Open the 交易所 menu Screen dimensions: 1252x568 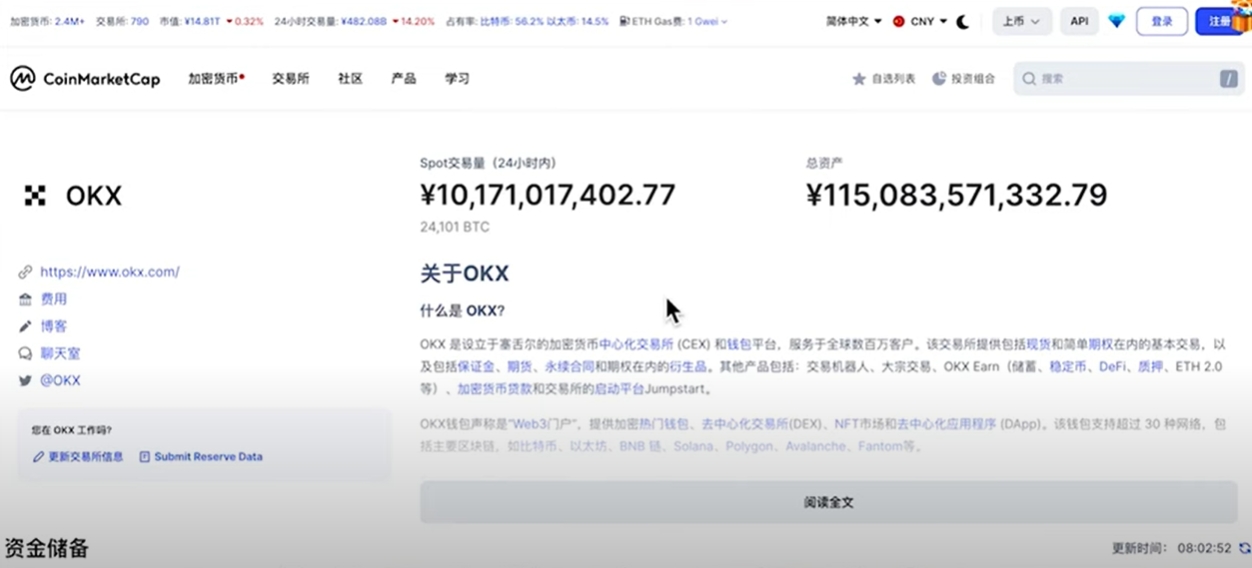[291, 79]
